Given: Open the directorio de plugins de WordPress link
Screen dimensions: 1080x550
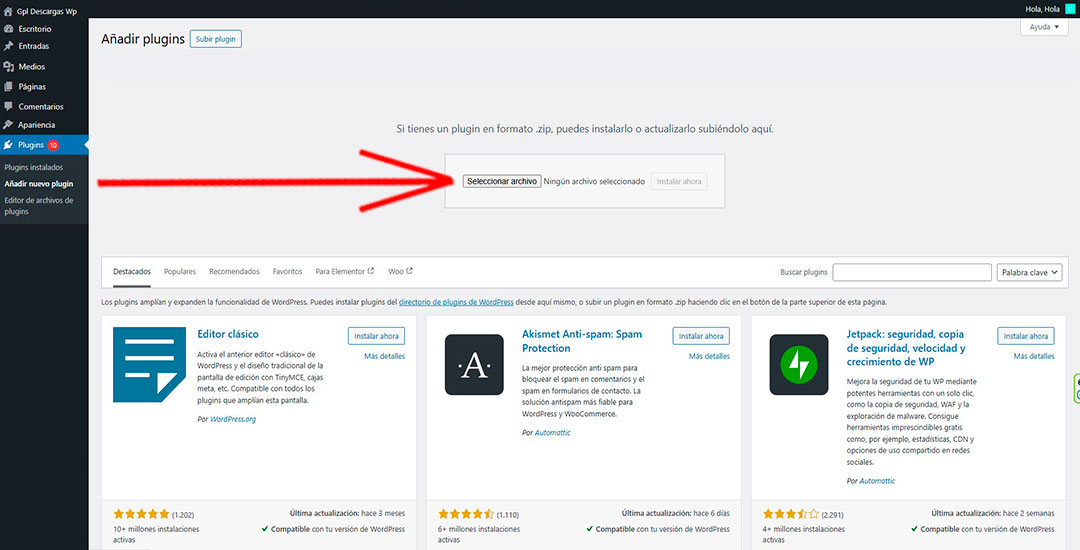Looking at the screenshot, I should [456, 302].
